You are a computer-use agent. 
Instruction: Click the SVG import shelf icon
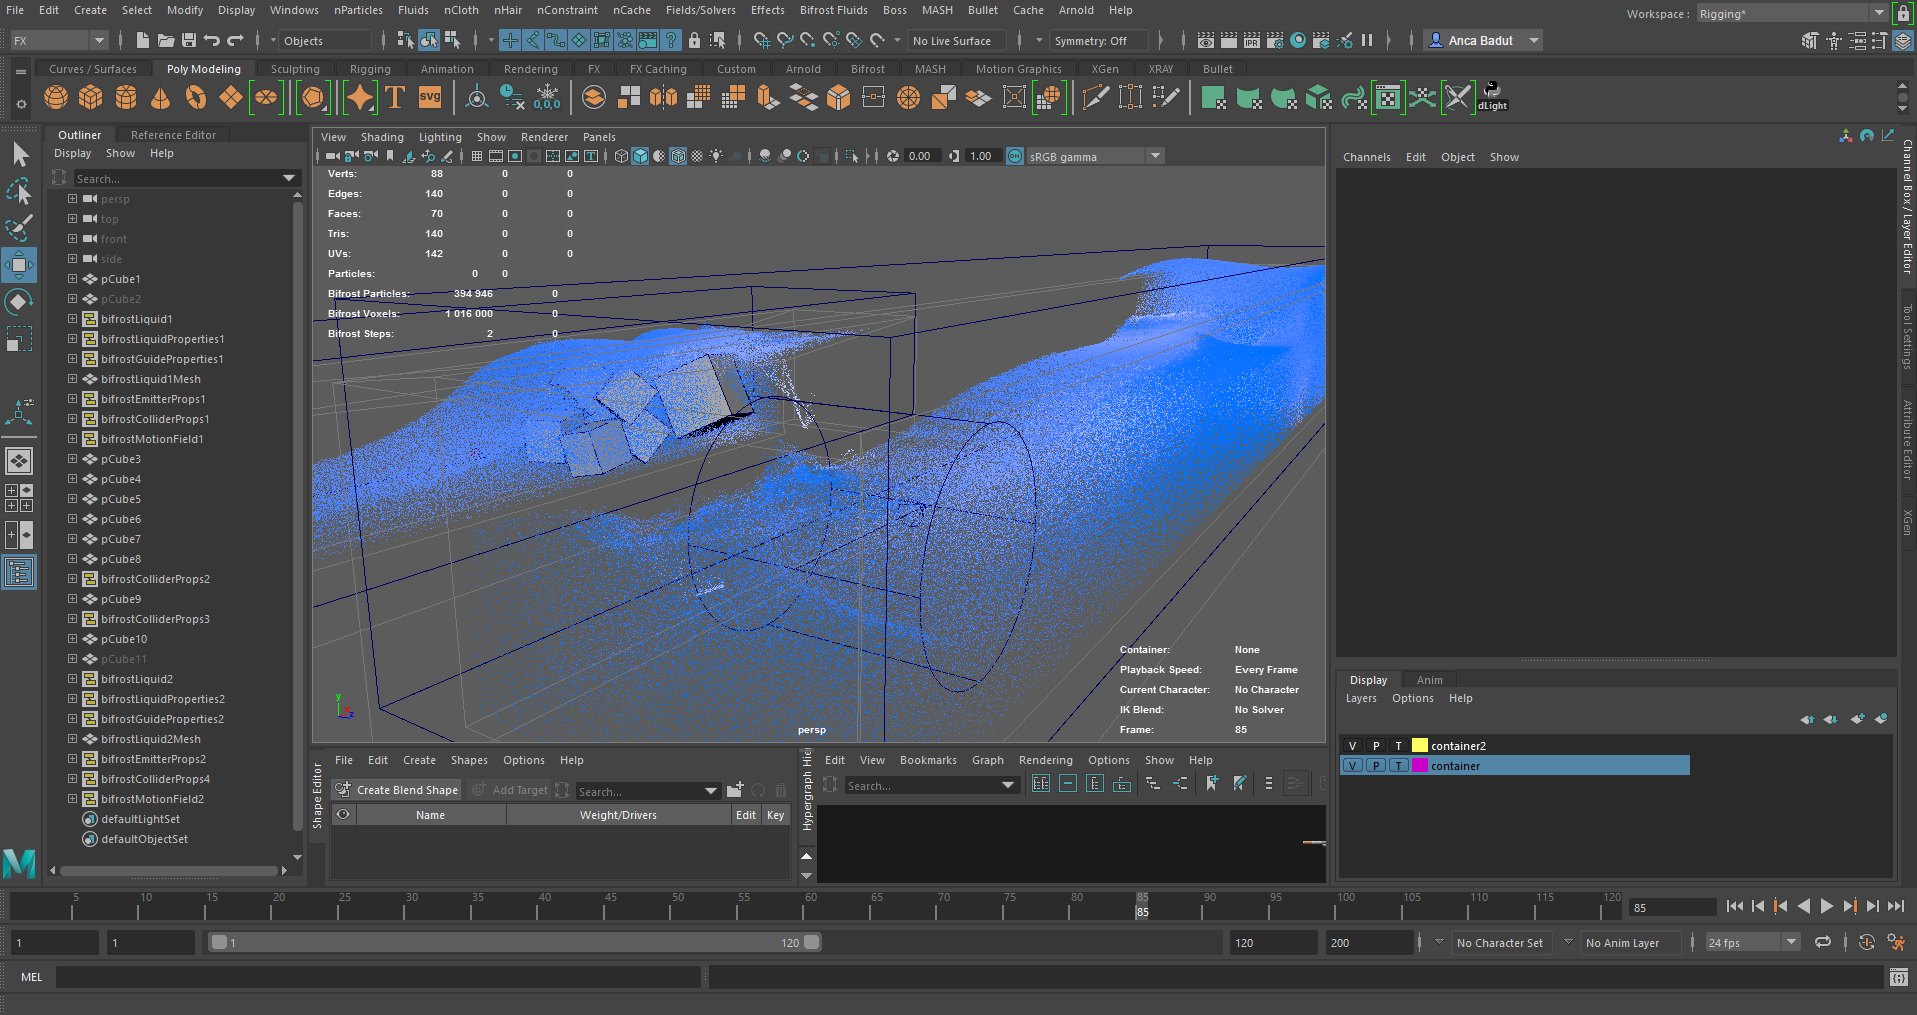(430, 98)
